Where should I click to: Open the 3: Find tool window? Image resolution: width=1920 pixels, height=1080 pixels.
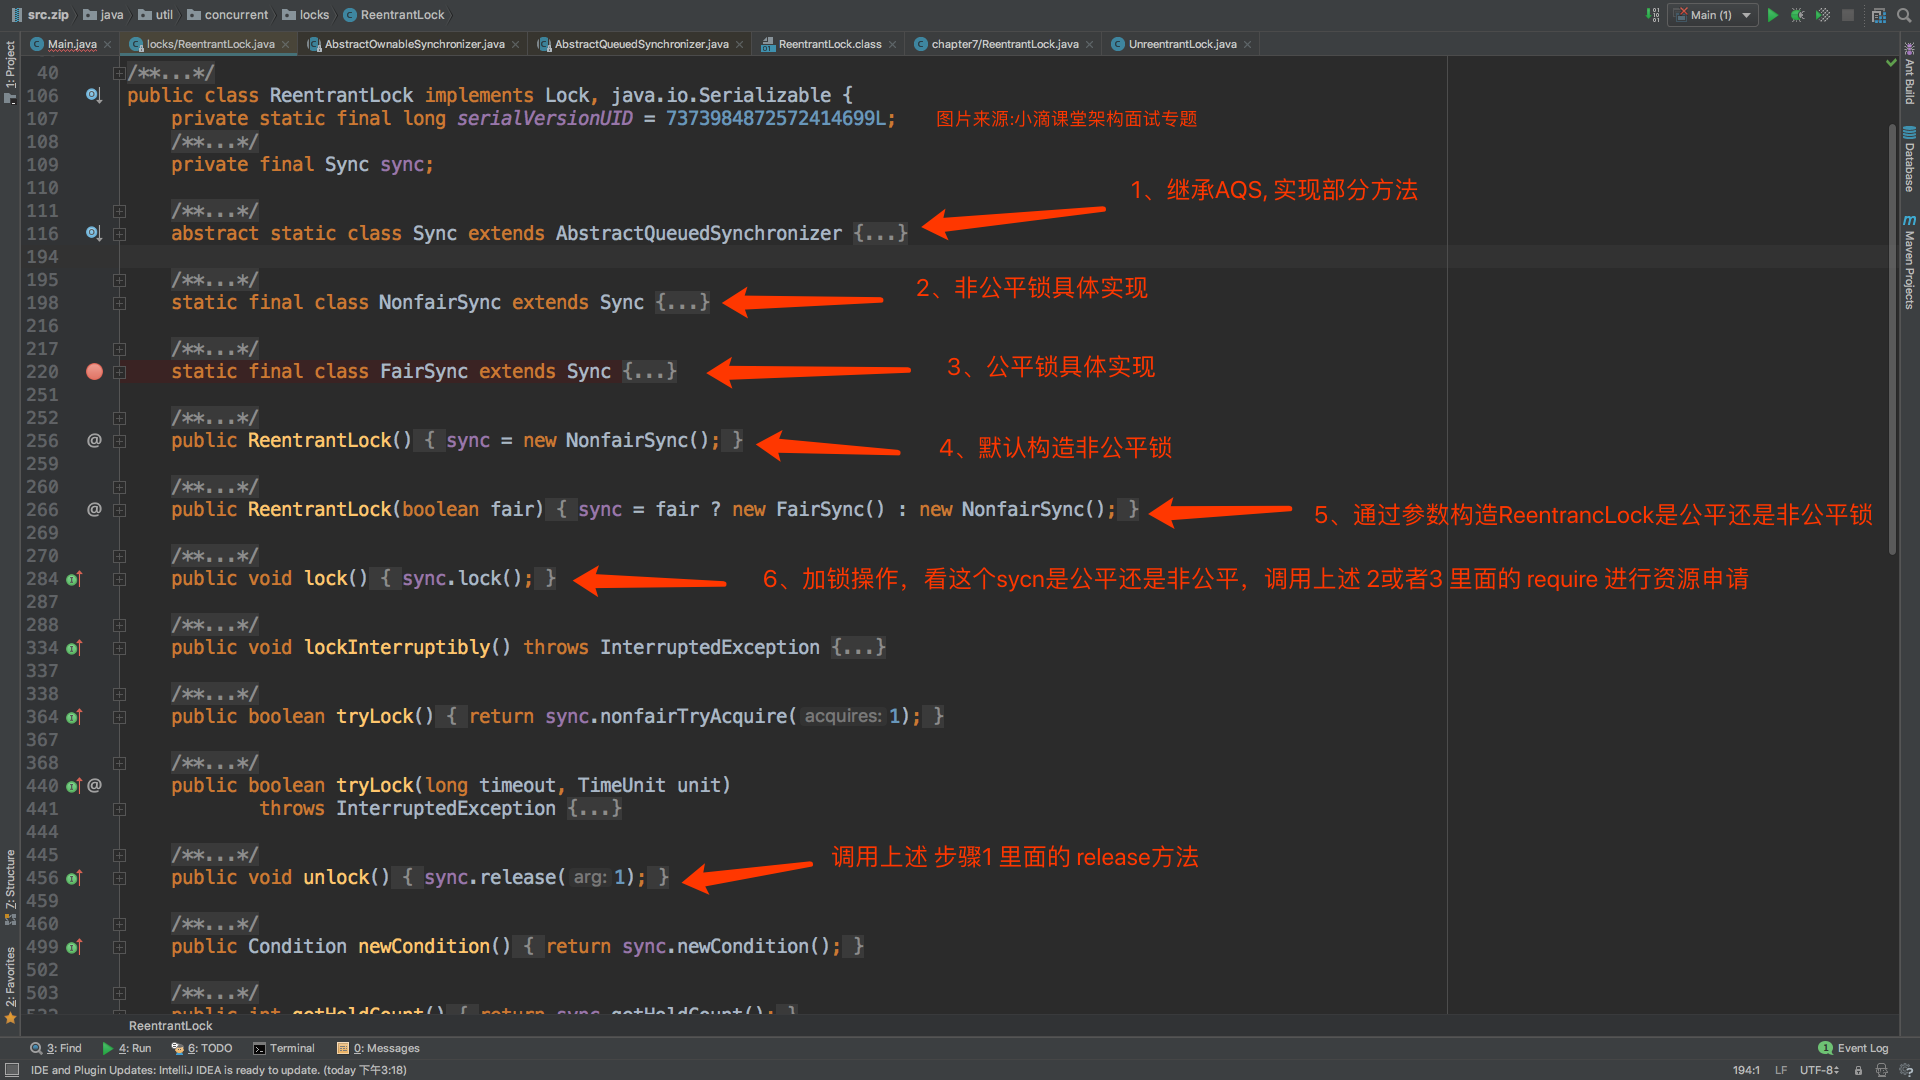click(56, 1048)
